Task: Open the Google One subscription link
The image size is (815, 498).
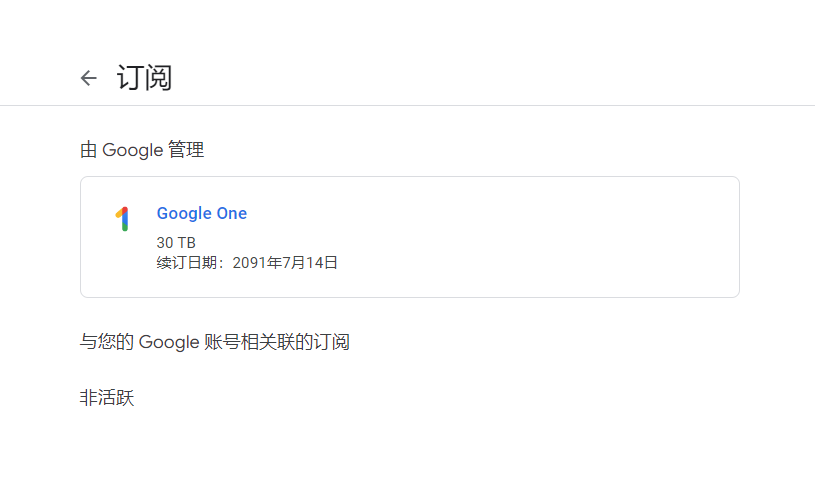Action: click(x=202, y=213)
